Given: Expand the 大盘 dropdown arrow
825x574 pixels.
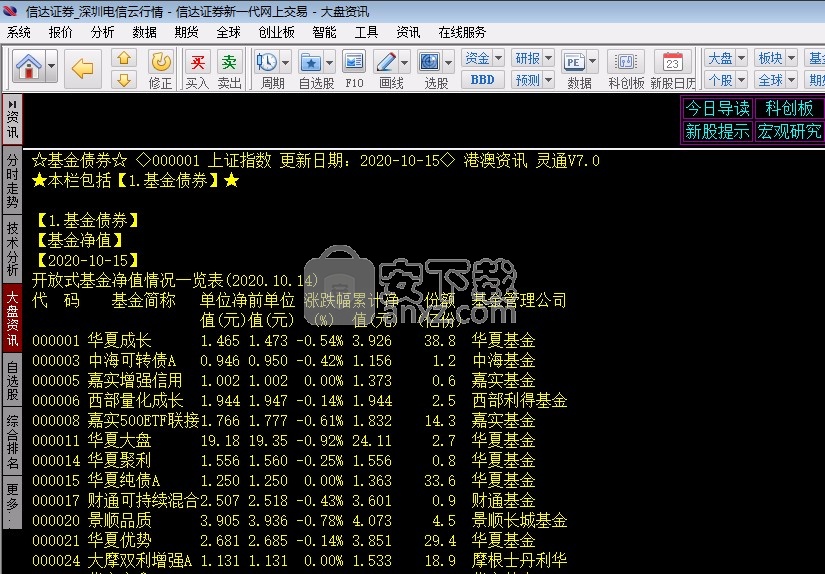Looking at the screenshot, I should click(741, 58).
